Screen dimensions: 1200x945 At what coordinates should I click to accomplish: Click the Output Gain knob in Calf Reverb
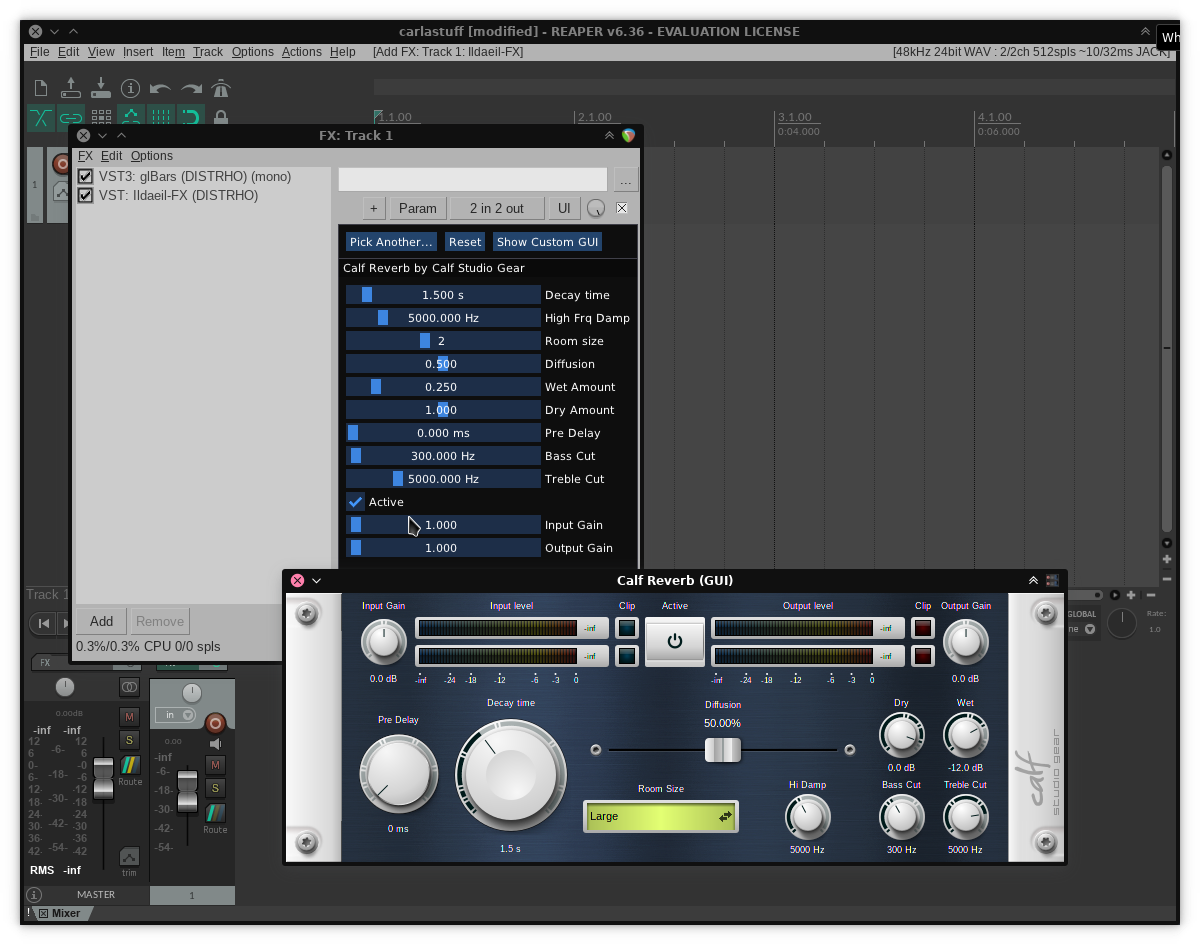point(966,642)
